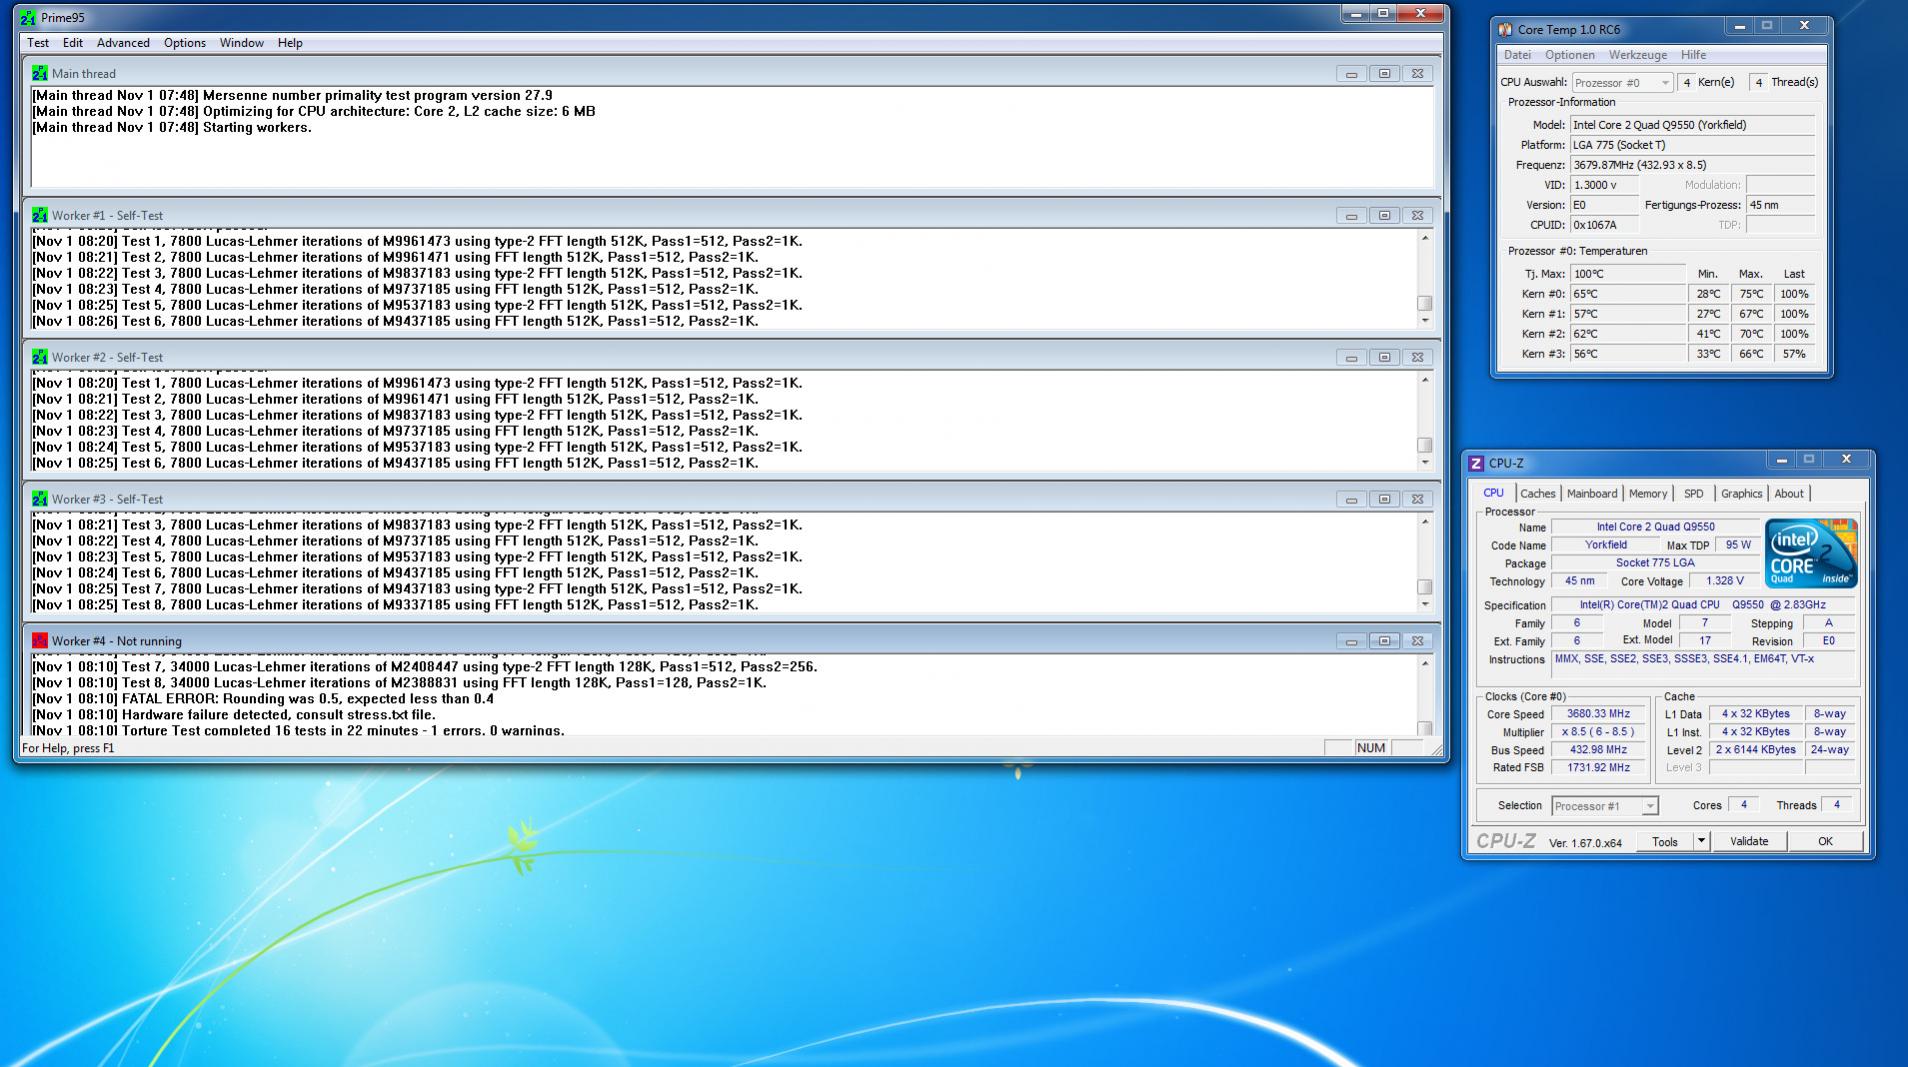
Task: Click the CPU-Z Bus Speed value 432.98 MHz
Action: click(x=1598, y=750)
